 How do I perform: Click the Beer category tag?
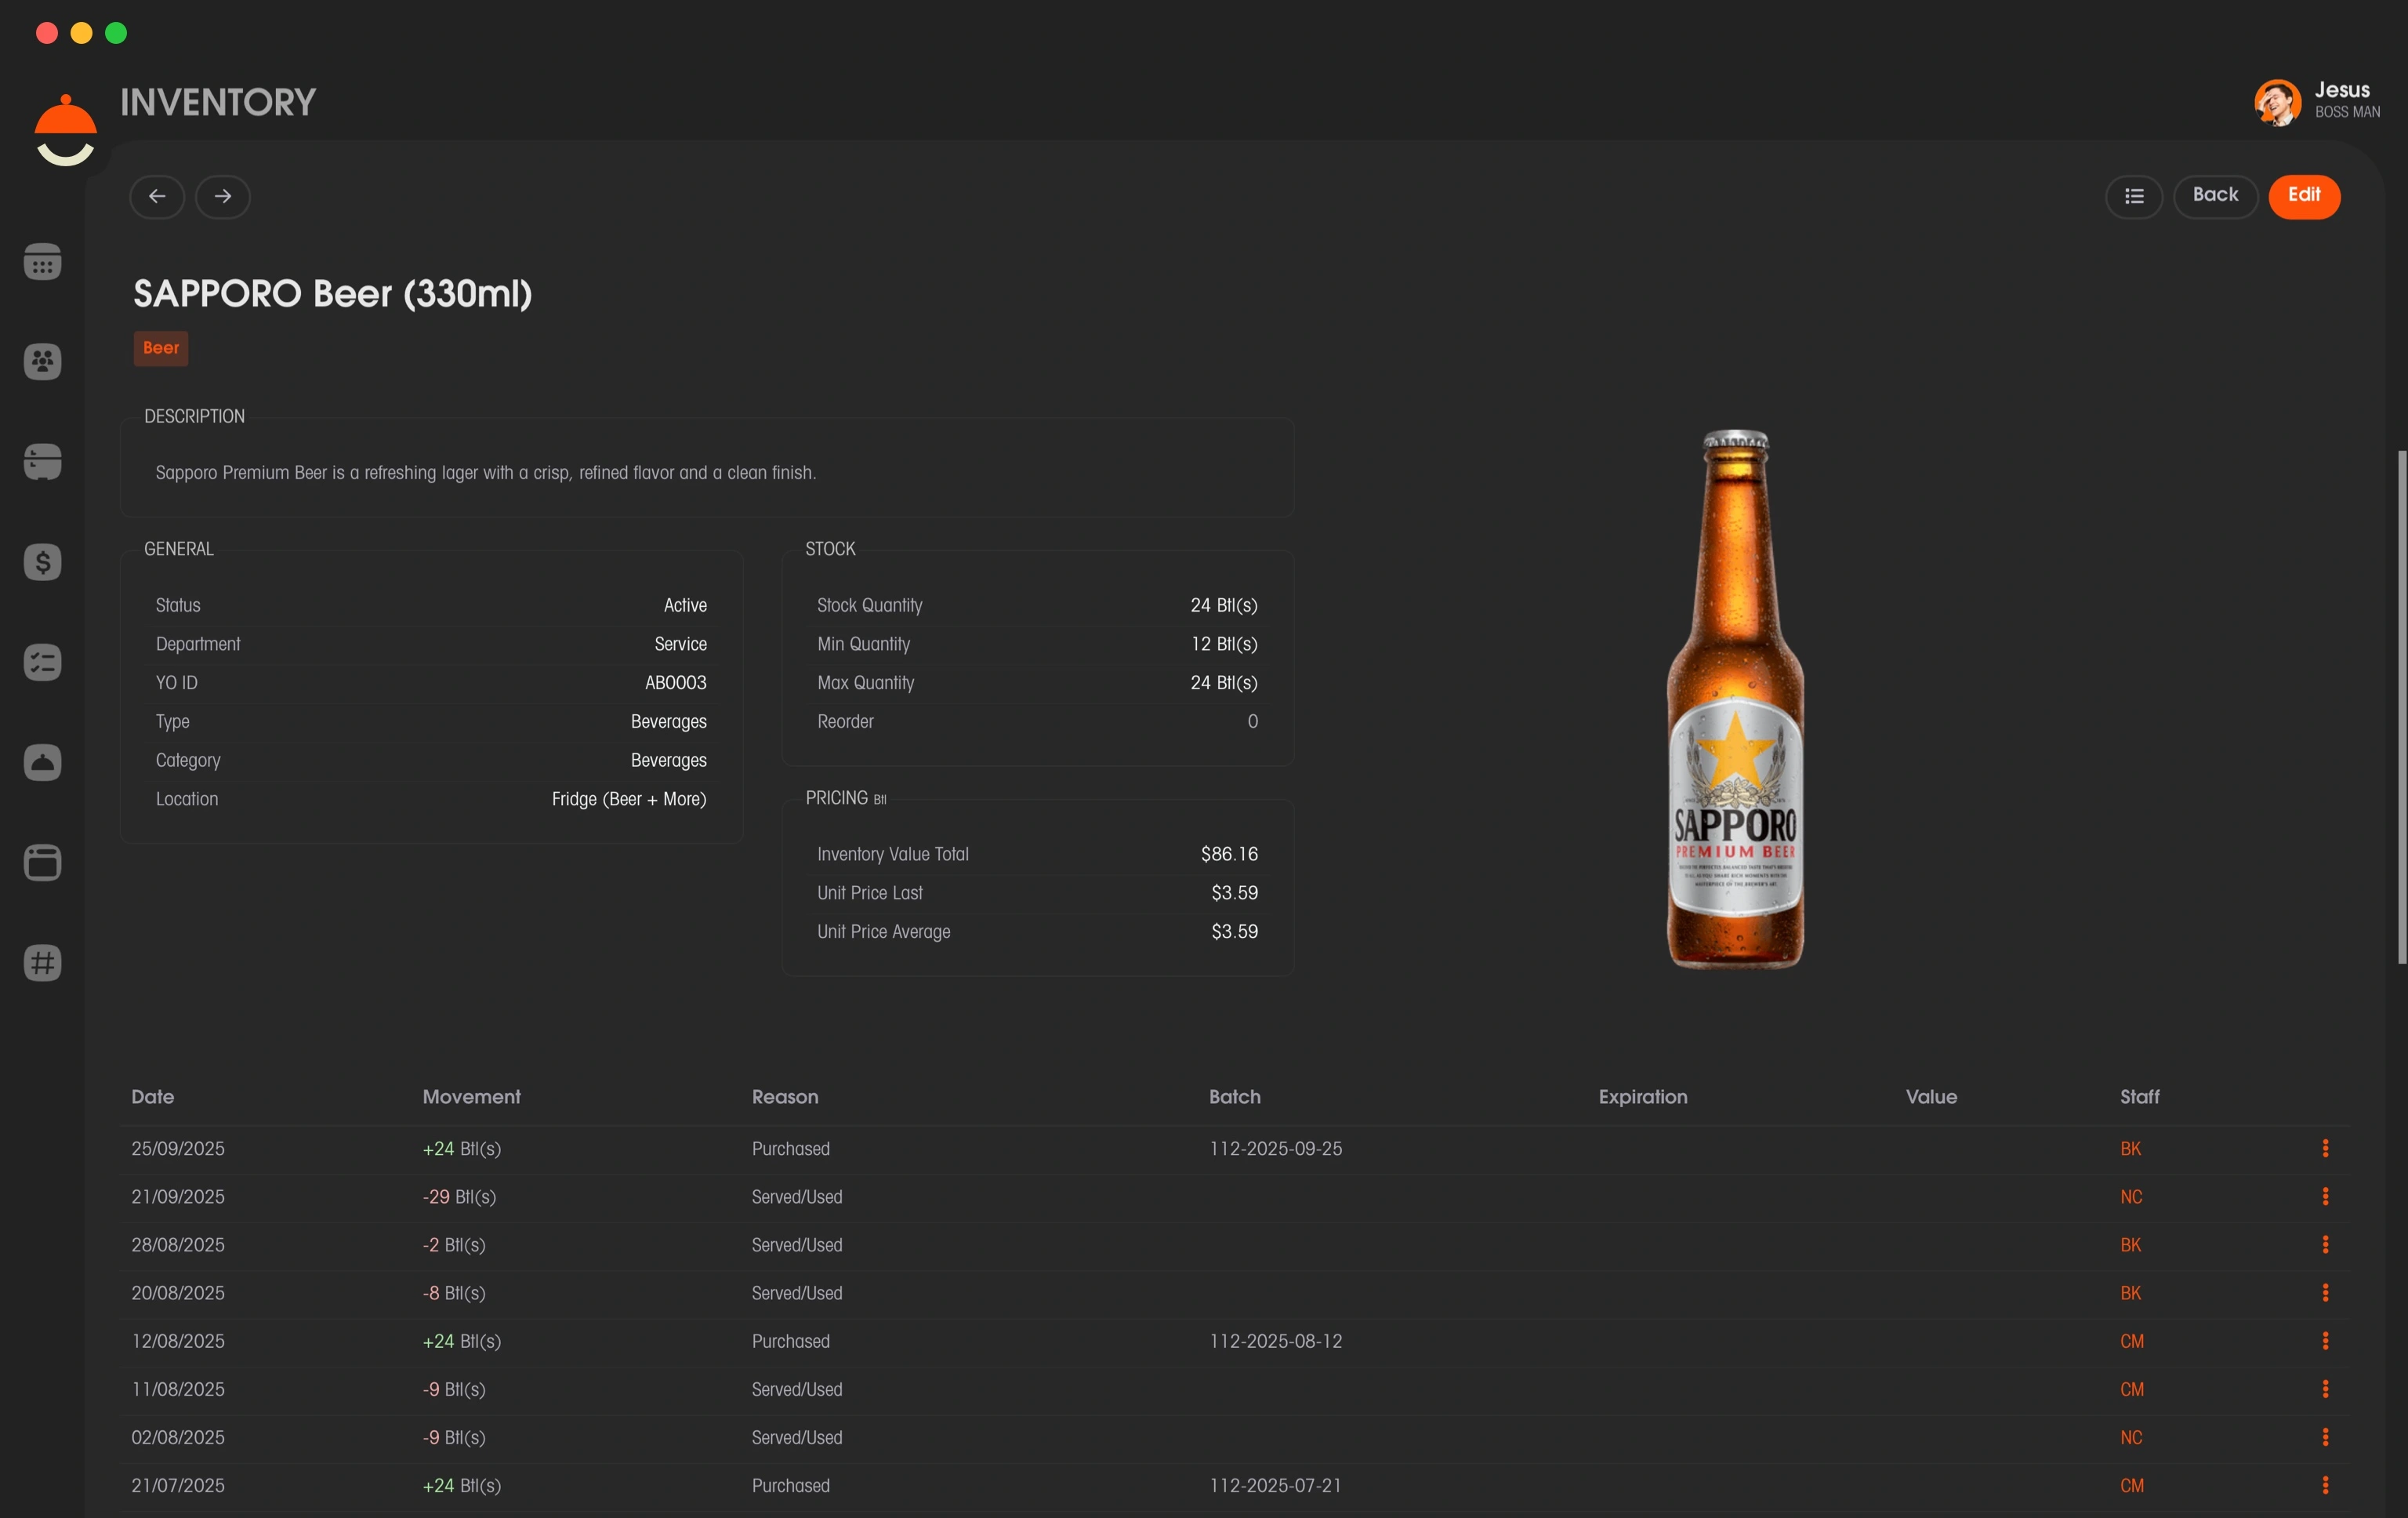coord(161,348)
